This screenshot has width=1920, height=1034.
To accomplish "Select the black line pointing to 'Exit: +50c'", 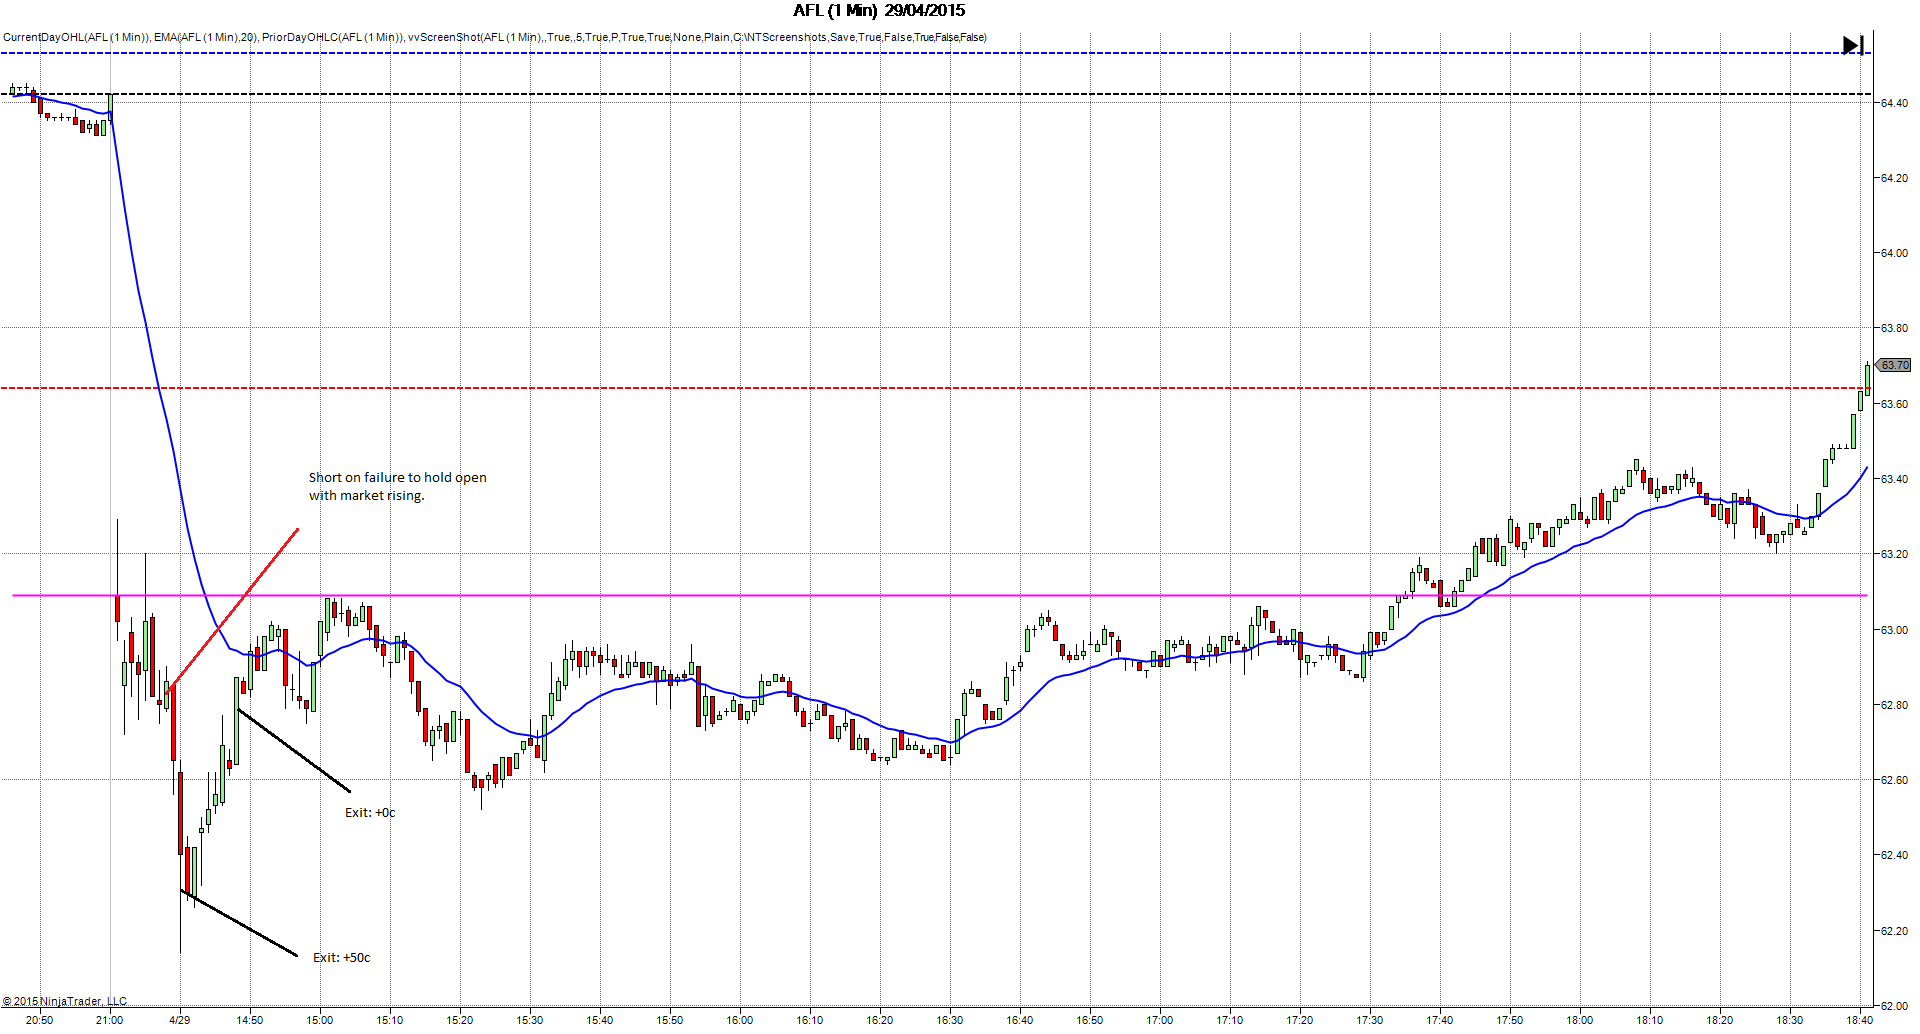I will [239, 923].
